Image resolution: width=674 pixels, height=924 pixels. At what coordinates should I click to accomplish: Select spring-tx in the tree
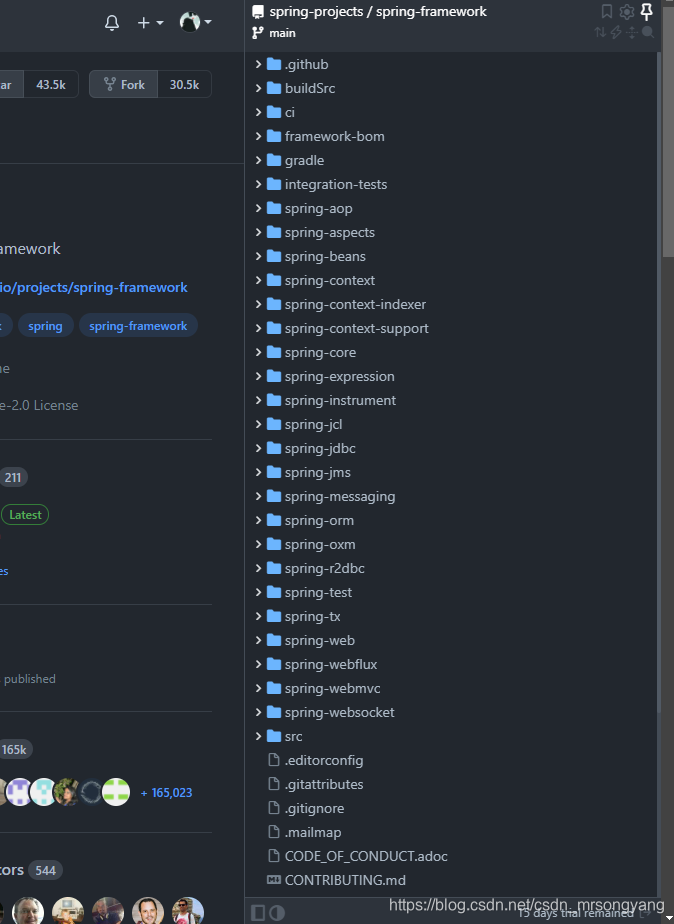pyautogui.click(x=312, y=616)
